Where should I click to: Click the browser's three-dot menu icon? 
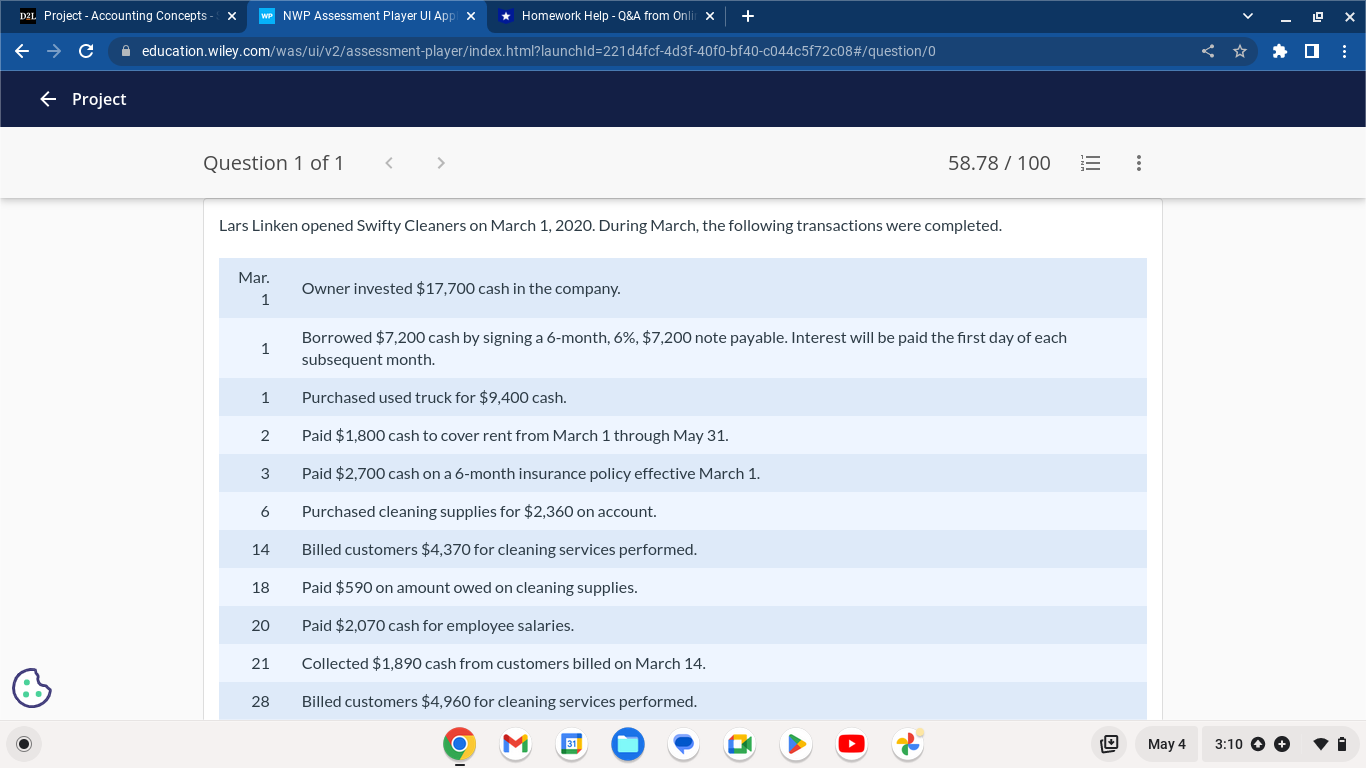[x=1345, y=50]
